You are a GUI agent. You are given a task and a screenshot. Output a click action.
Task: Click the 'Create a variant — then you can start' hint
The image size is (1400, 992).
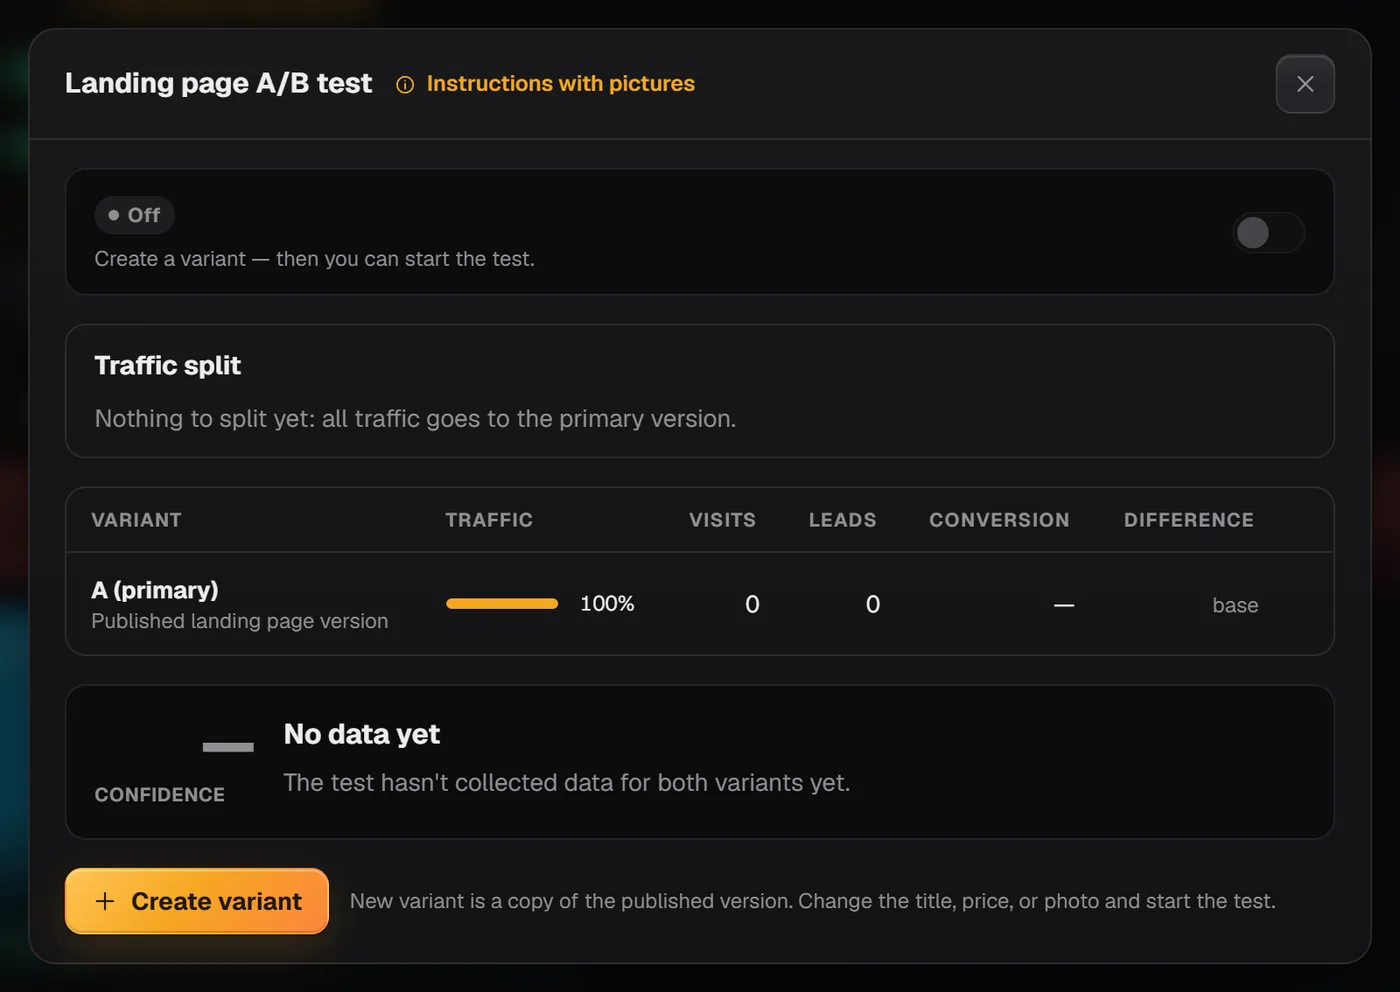coord(314,259)
